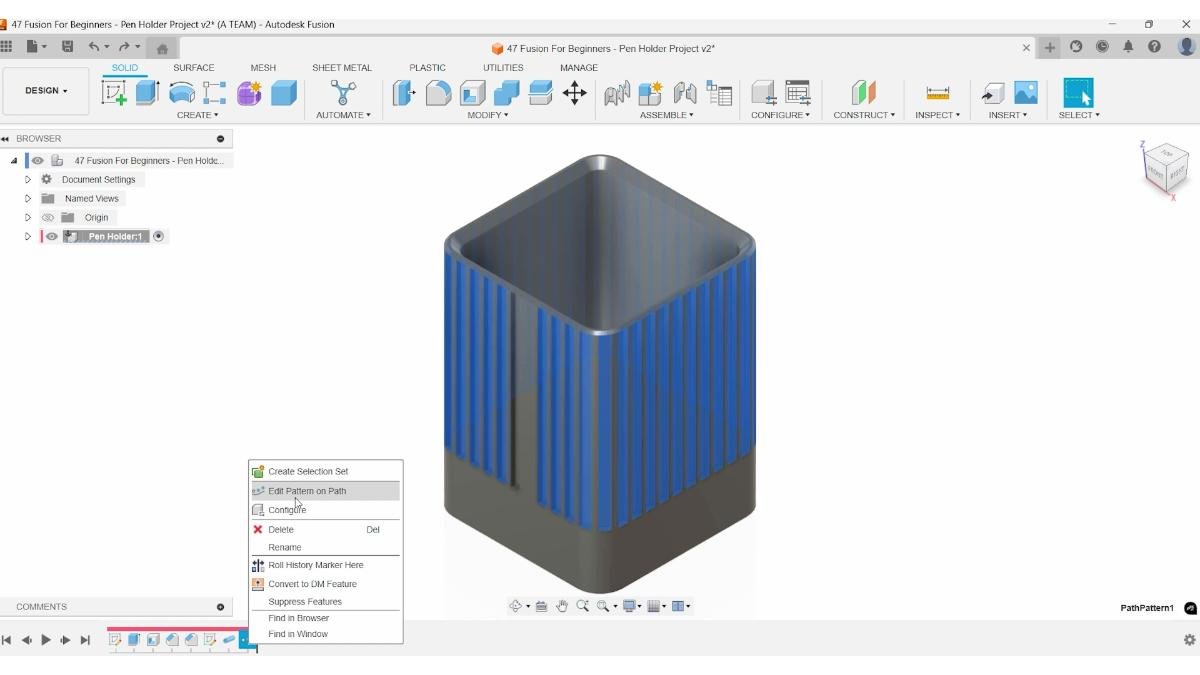Image resolution: width=1200 pixels, height=675 pixels.
Task: Select the Combine tool
Action: click(506, 93)
